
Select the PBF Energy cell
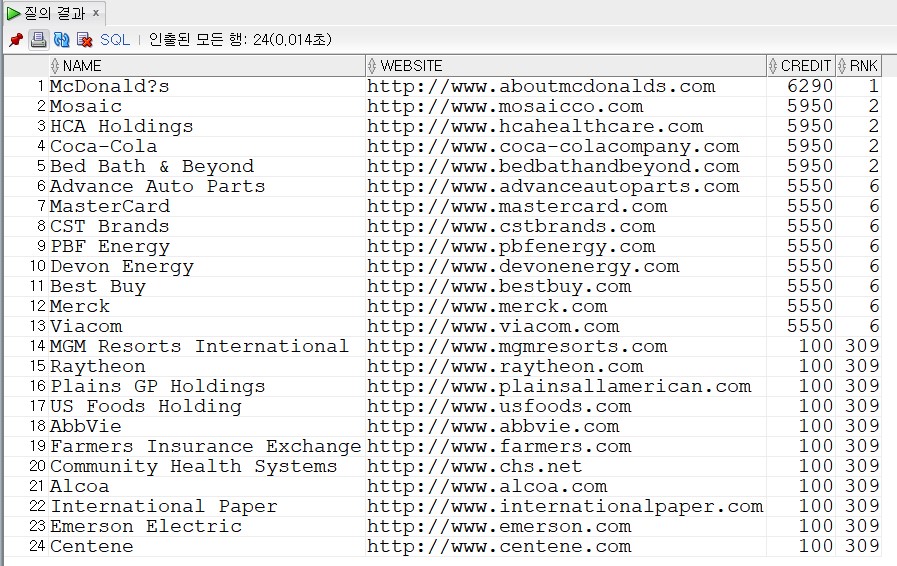point(207,247)
